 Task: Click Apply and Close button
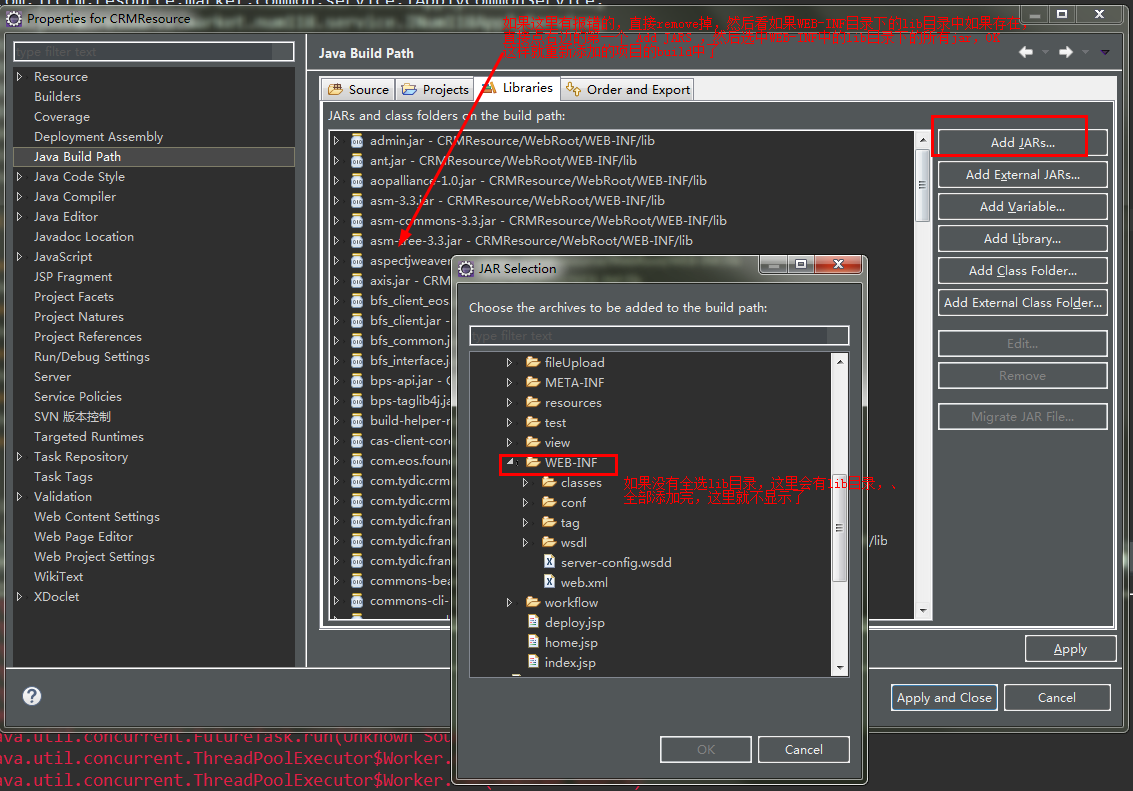[x=944, y=698]
